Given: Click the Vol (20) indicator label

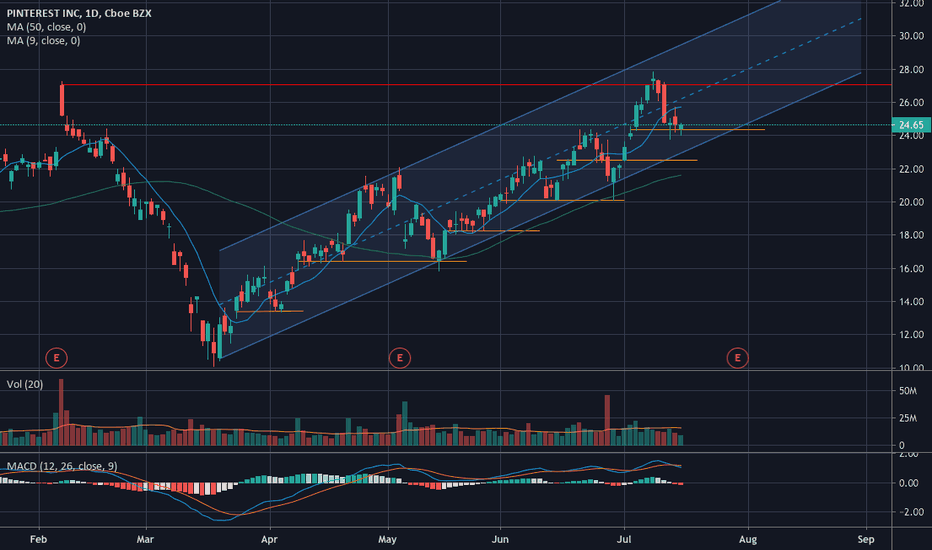Looking at the screenshot, I should tap(25, 384).
